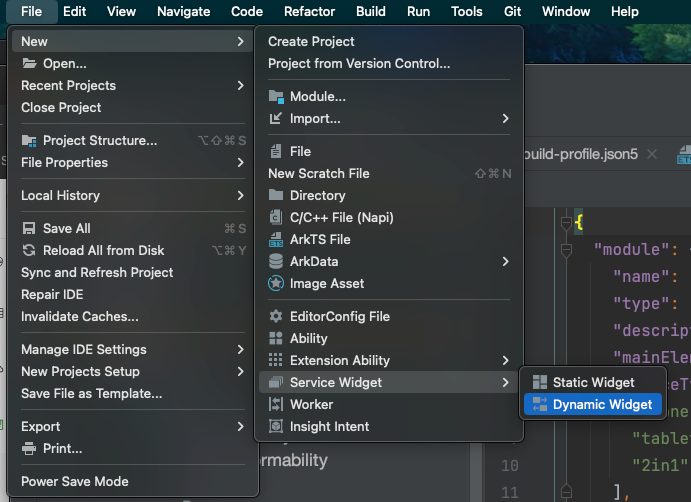Image resolution: width=691 pixels, height=502 pixels.
Task: Expand the Extension Ability submenu arrow
Action: tap(505, 361)
